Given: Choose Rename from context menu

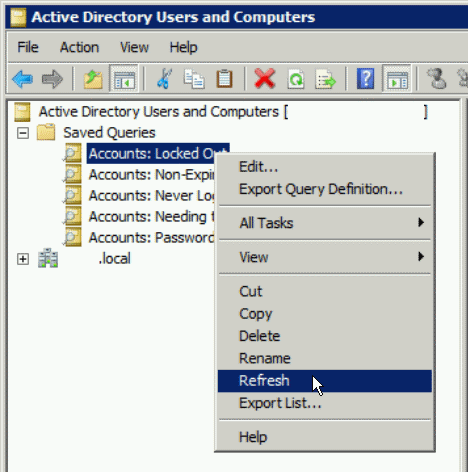Looking at the screenshot, I should click(325, 358).
